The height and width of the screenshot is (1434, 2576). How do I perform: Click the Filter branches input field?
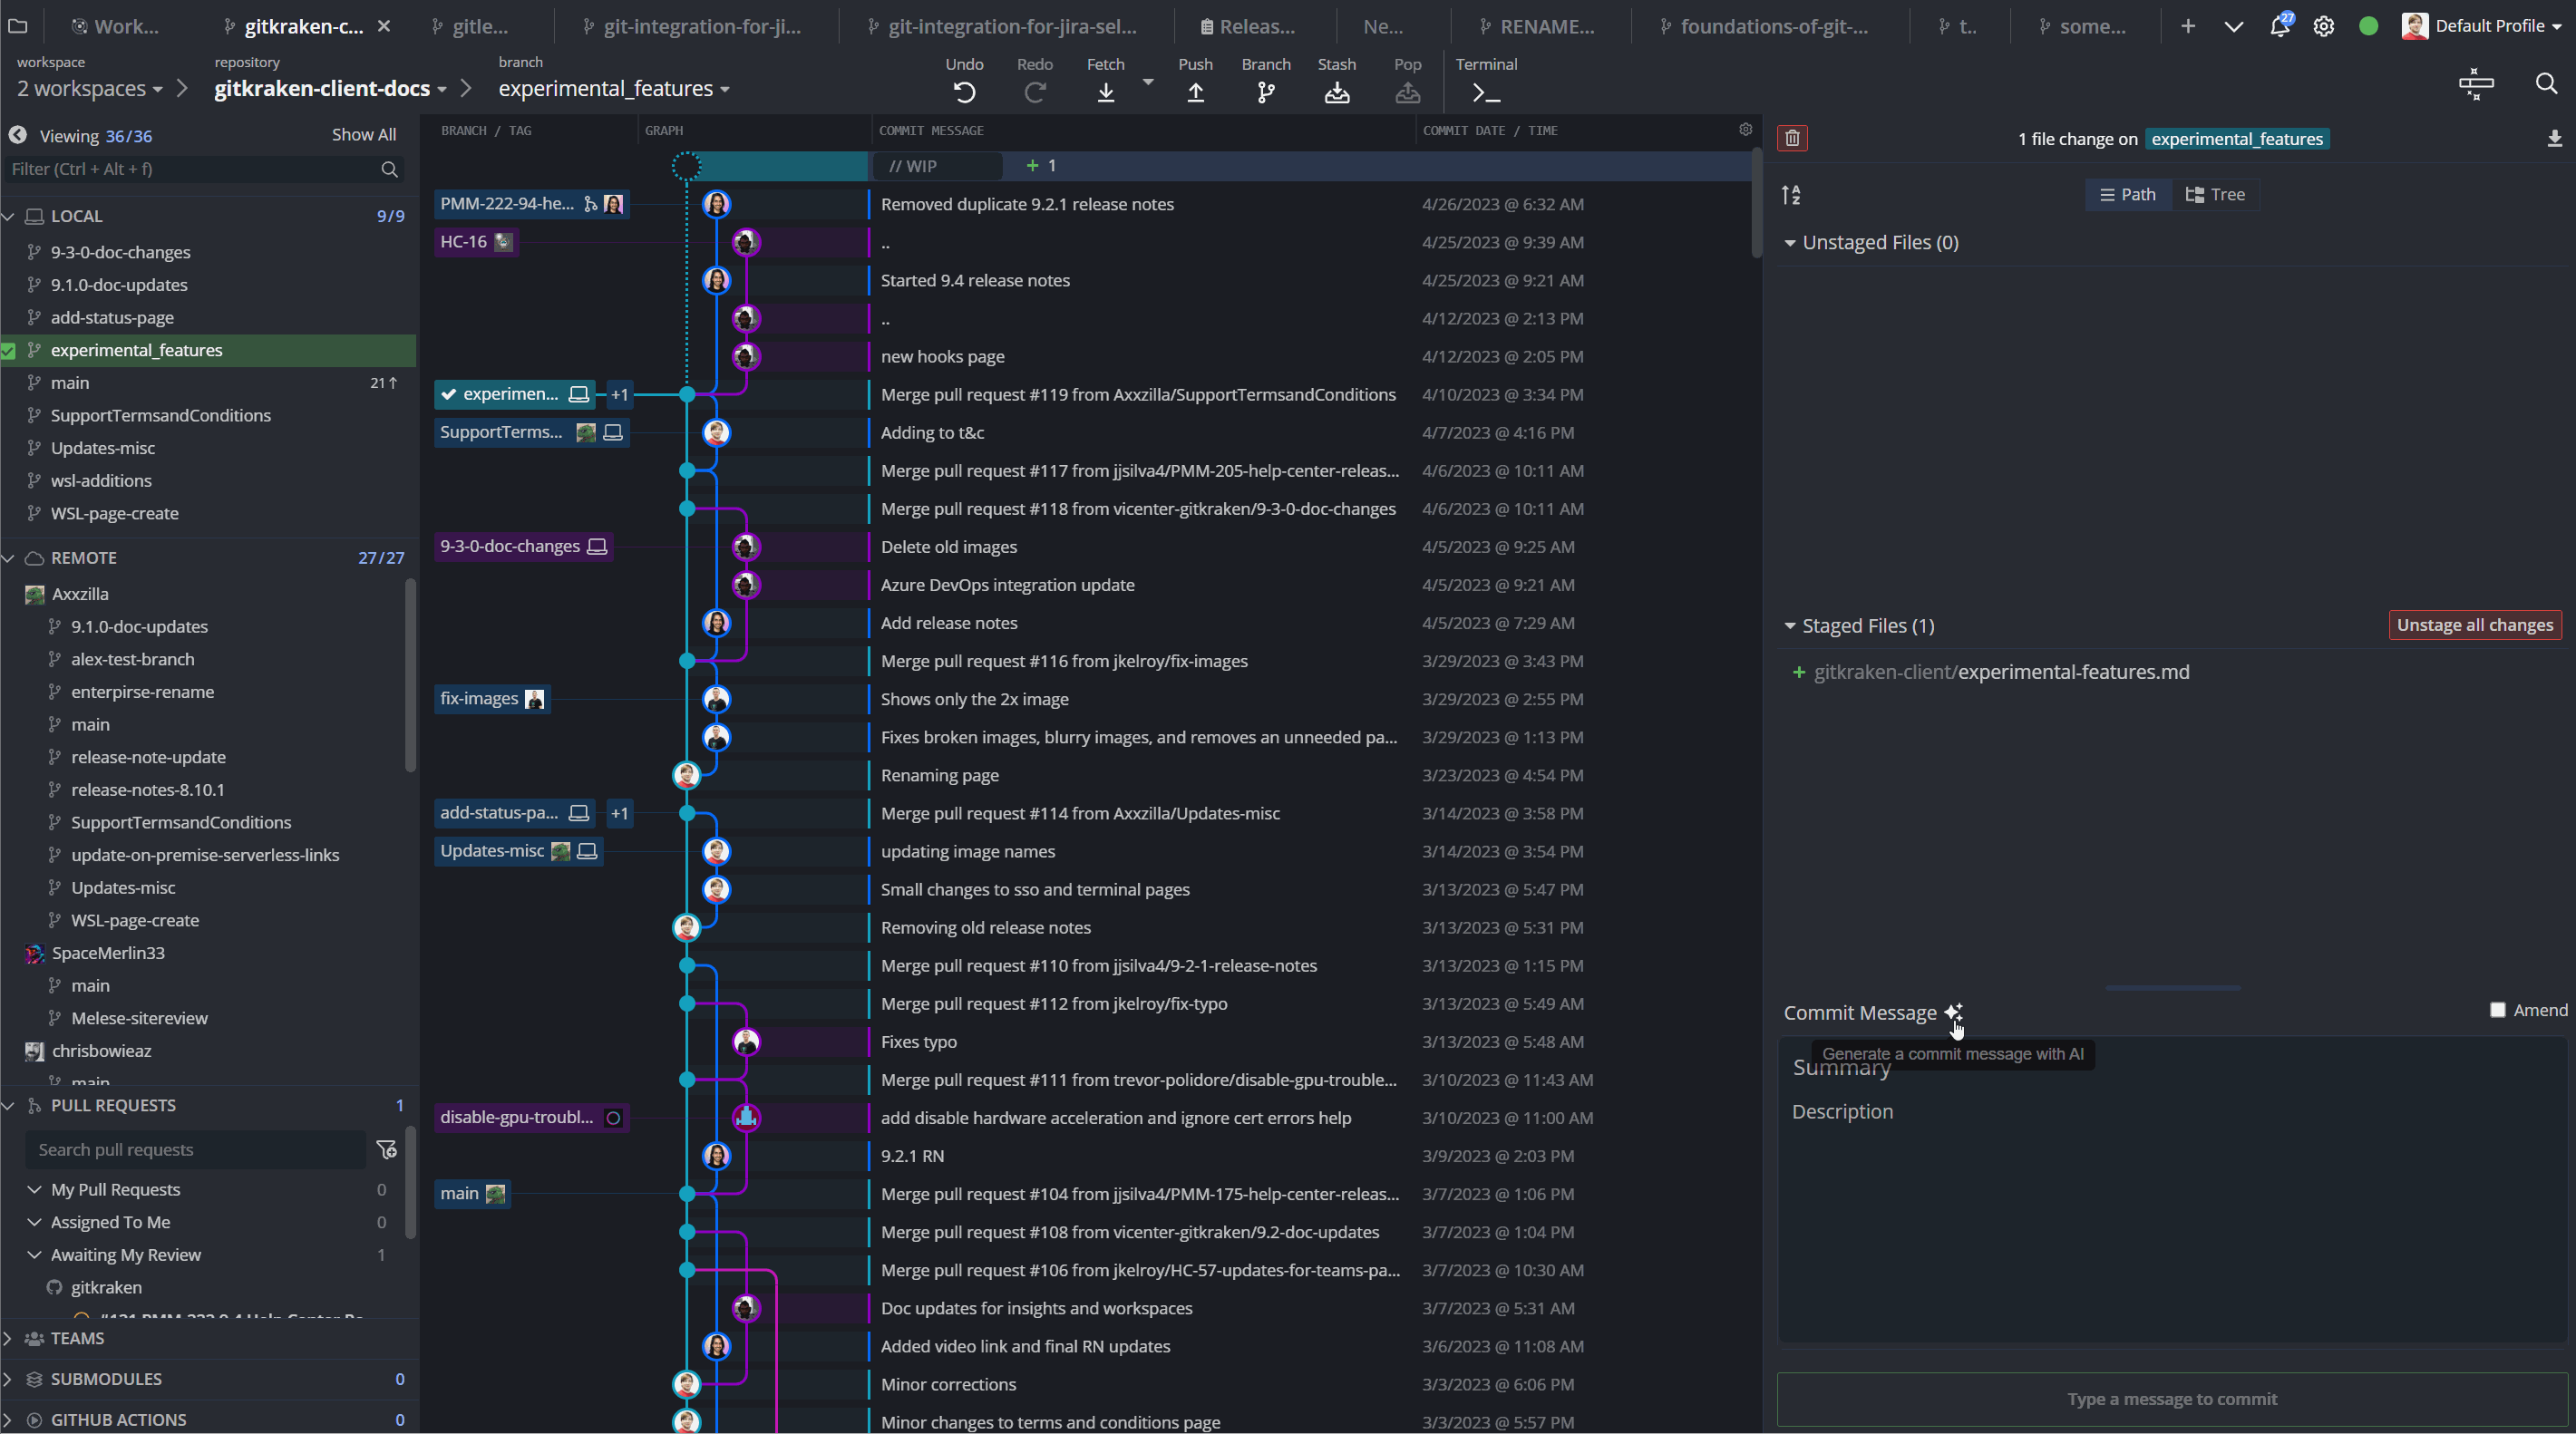pos(190,169)
